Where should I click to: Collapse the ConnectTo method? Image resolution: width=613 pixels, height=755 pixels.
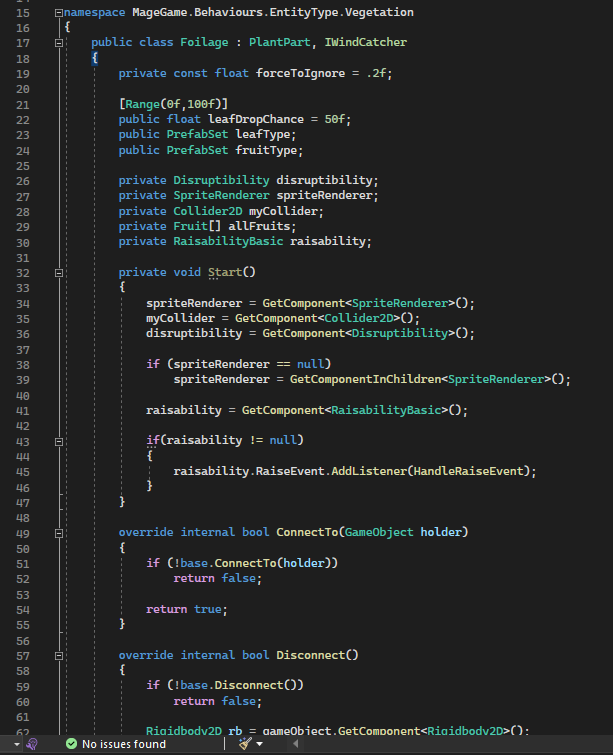click(x=59, y=532)
